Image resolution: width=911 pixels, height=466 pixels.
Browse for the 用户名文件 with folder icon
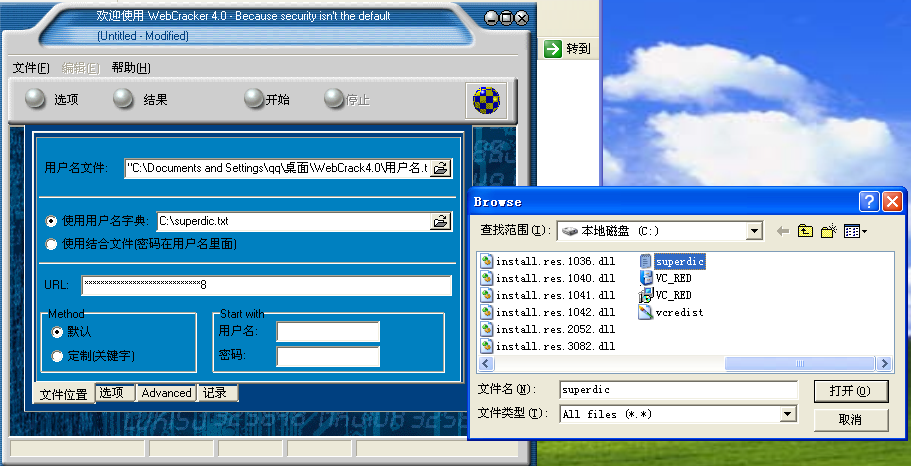pyautogui.click(x=441, y=169)
